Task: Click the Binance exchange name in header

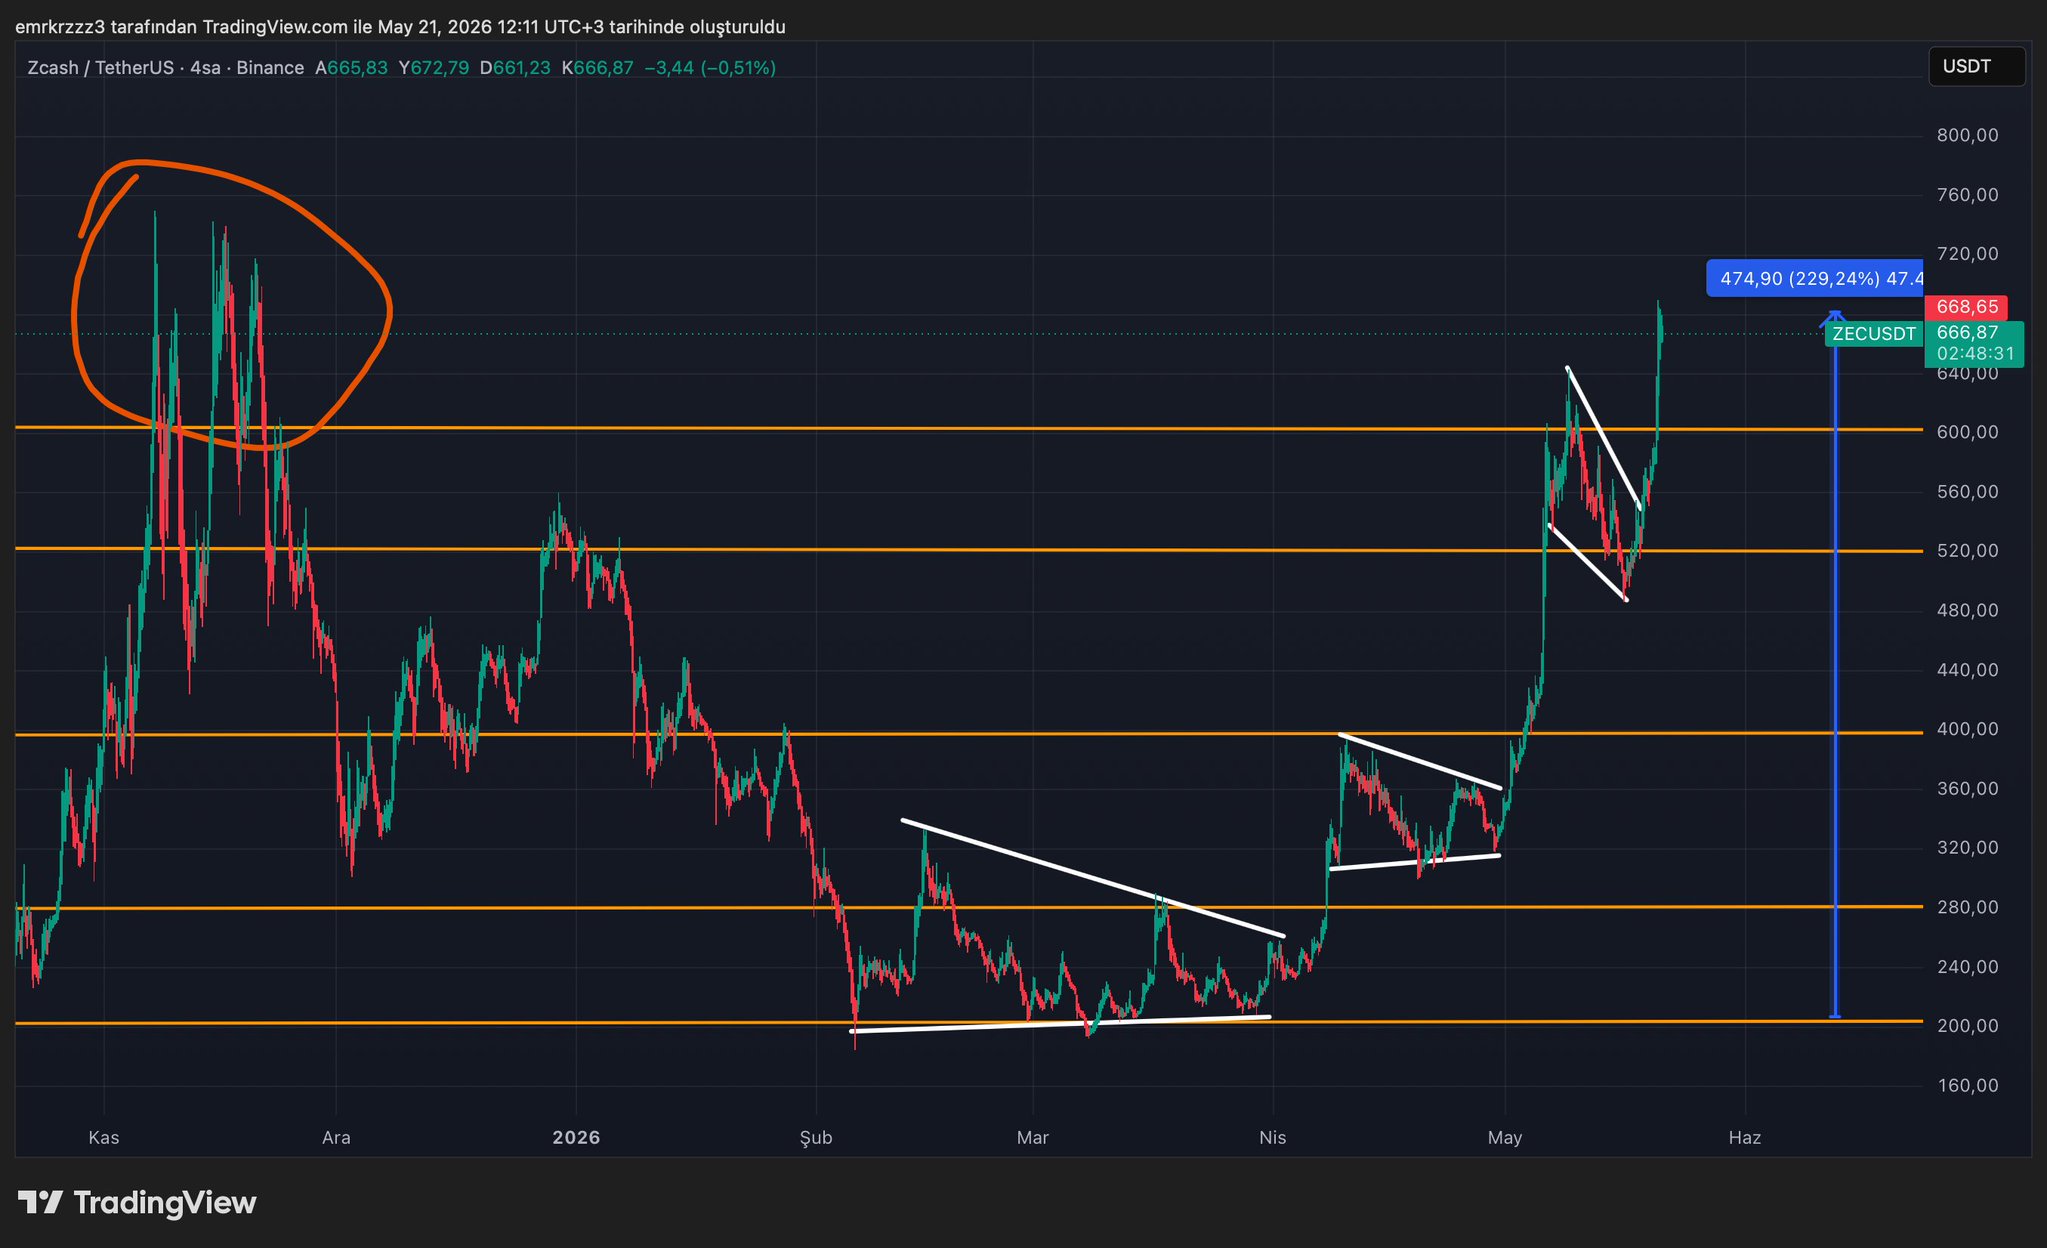Action: tap(270, 68)
